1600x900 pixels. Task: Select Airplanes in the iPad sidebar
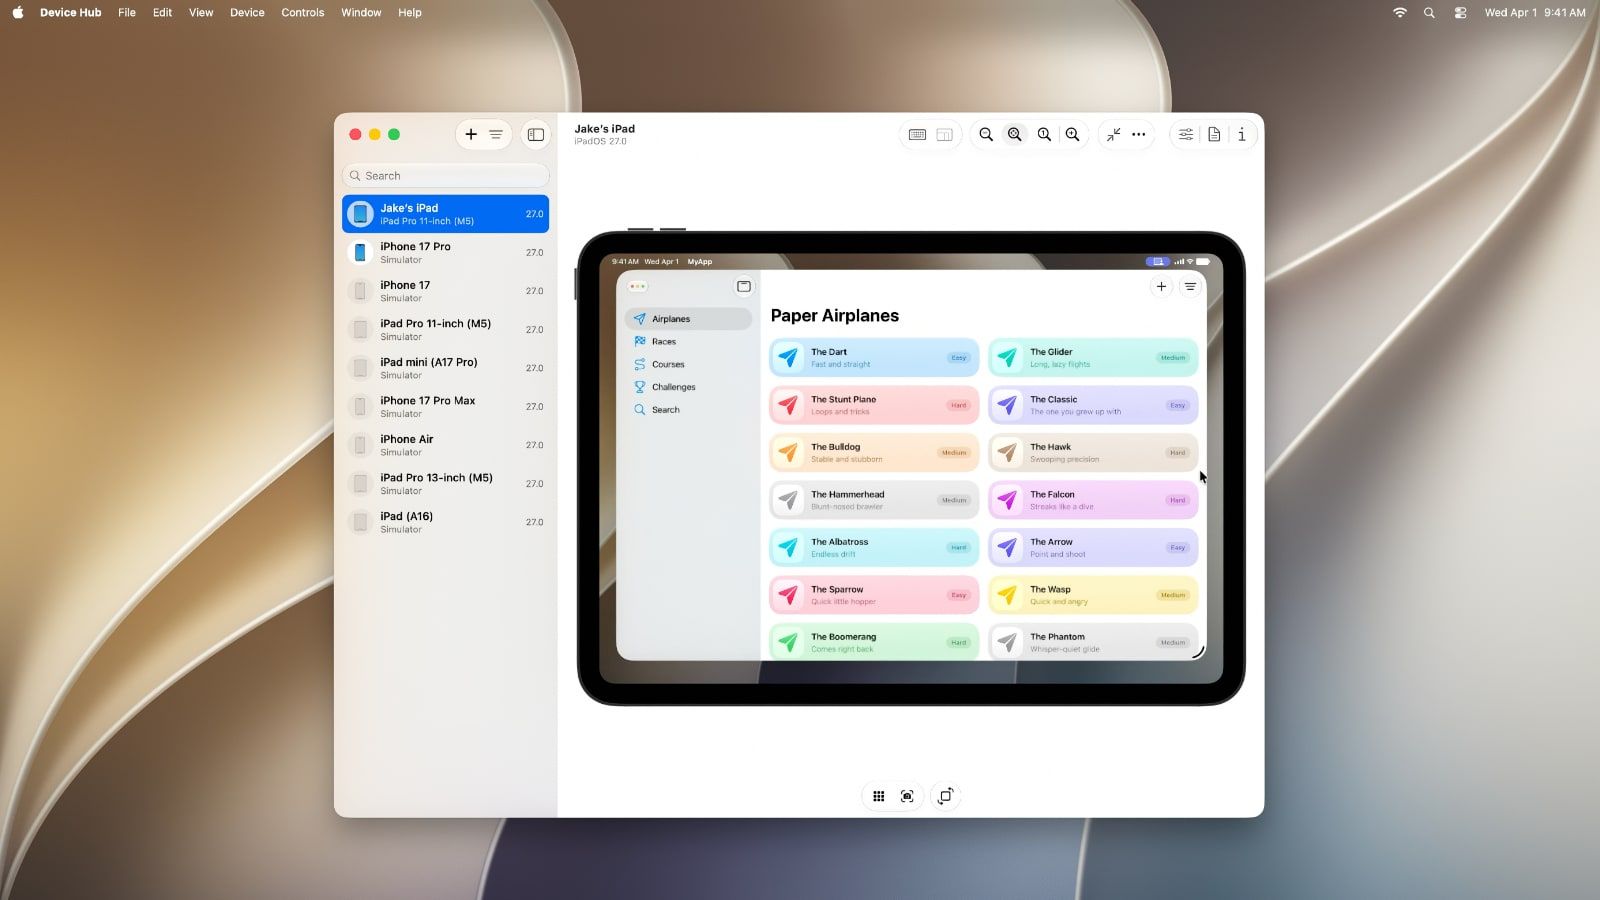[x=688, y=319]
